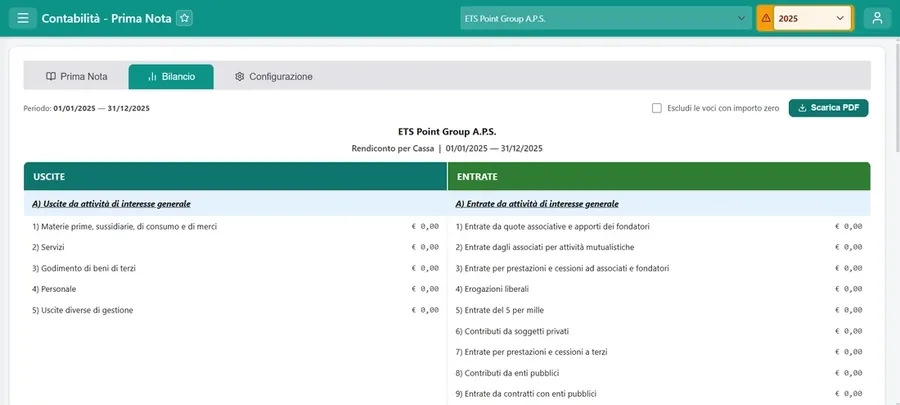
Task: Click the Rendiconto per Cassa subtitle
Action: pyautogui.click(x=447, y=149)
